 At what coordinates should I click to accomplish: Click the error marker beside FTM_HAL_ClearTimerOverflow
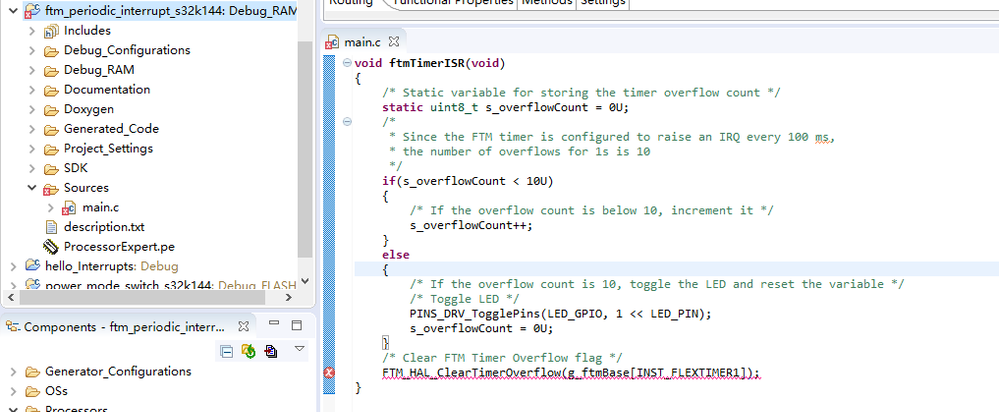pos(329,373)
